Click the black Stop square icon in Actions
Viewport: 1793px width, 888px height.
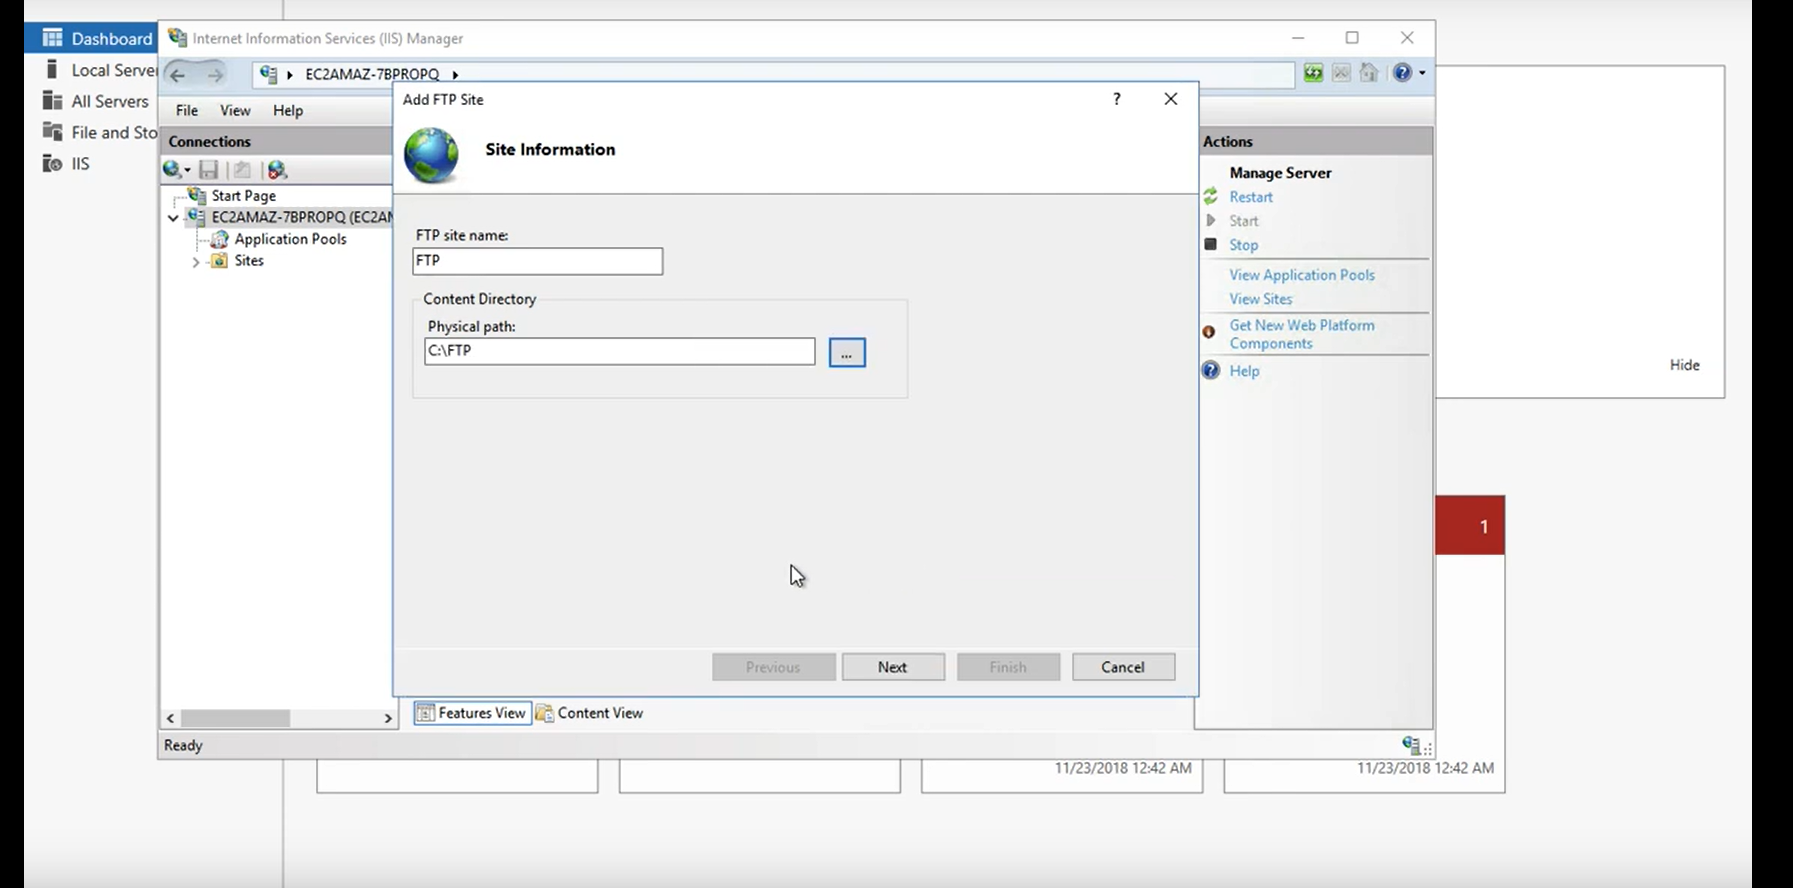[1211, 244]
